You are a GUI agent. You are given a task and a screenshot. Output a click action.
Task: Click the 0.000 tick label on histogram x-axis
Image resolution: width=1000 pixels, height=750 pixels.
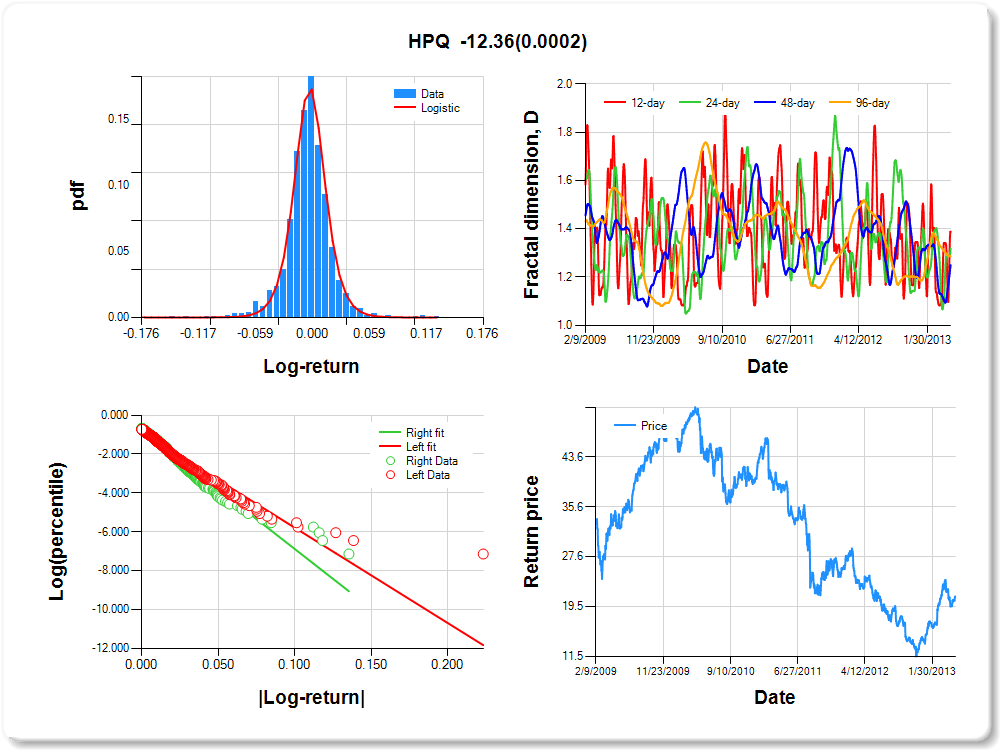pyautogui.click(x=312, y=333)
